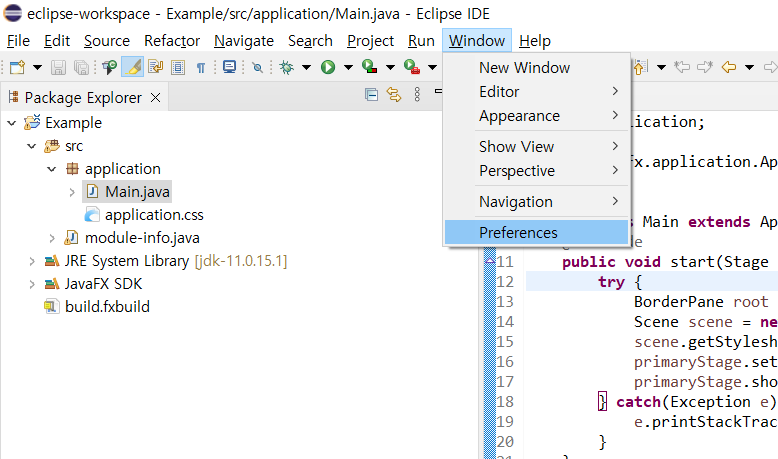Click the Next Edit Location arrow icon

[705, 67]
